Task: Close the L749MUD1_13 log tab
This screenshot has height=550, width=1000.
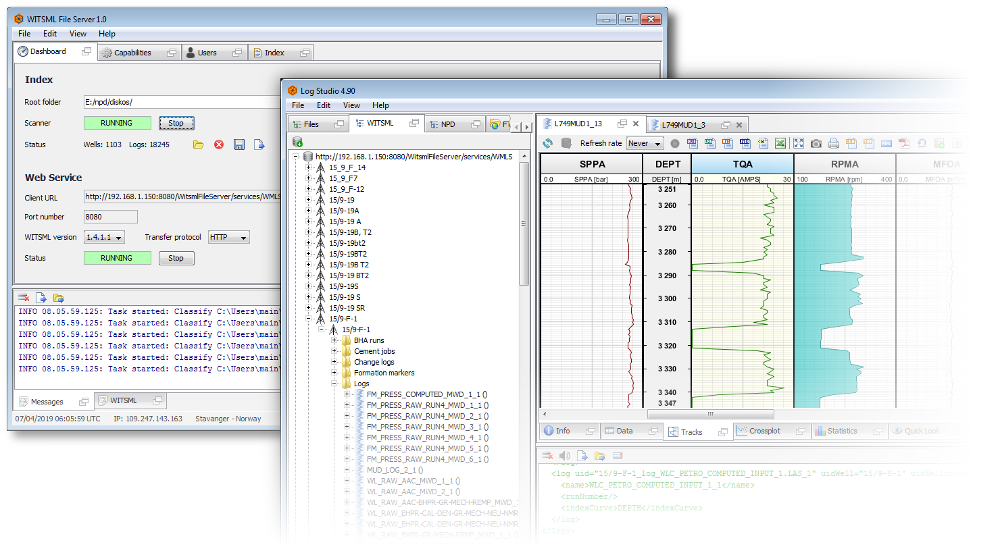Action: click(635, 124)
